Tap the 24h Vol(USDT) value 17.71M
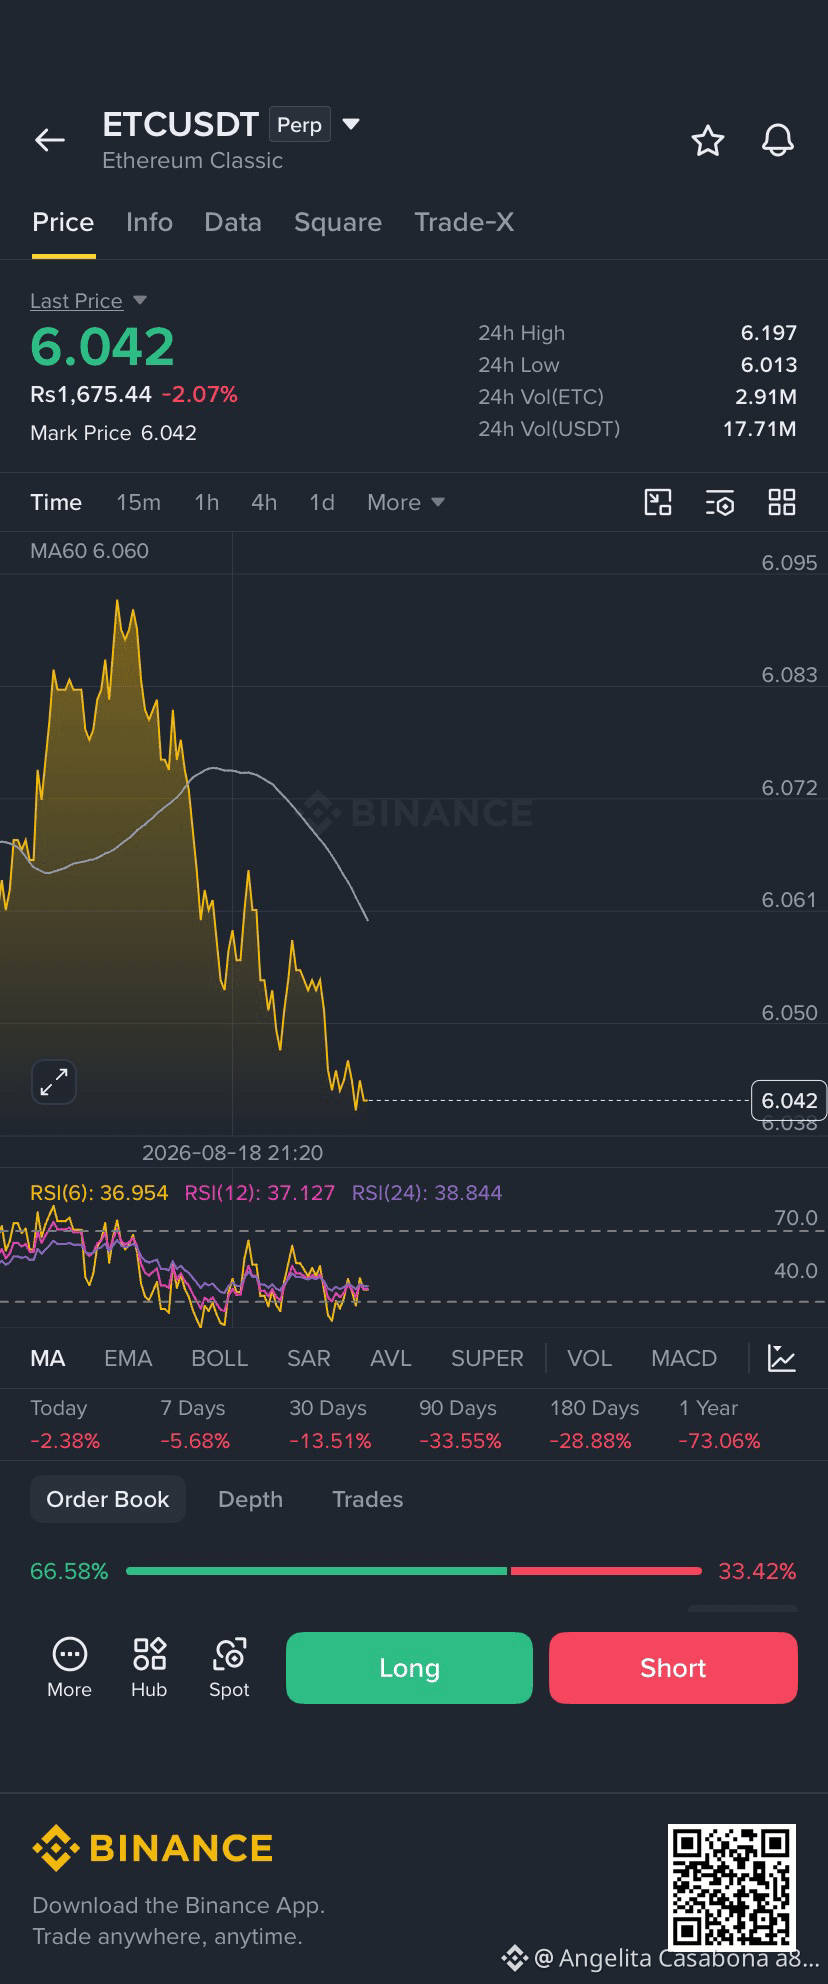 click(760, 429)
